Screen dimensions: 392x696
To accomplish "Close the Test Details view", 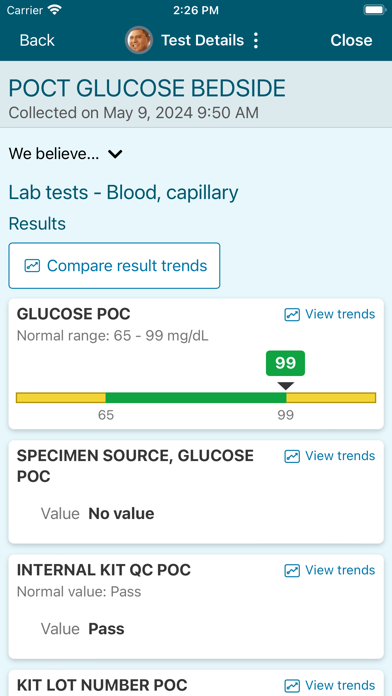I will (351, 40).
